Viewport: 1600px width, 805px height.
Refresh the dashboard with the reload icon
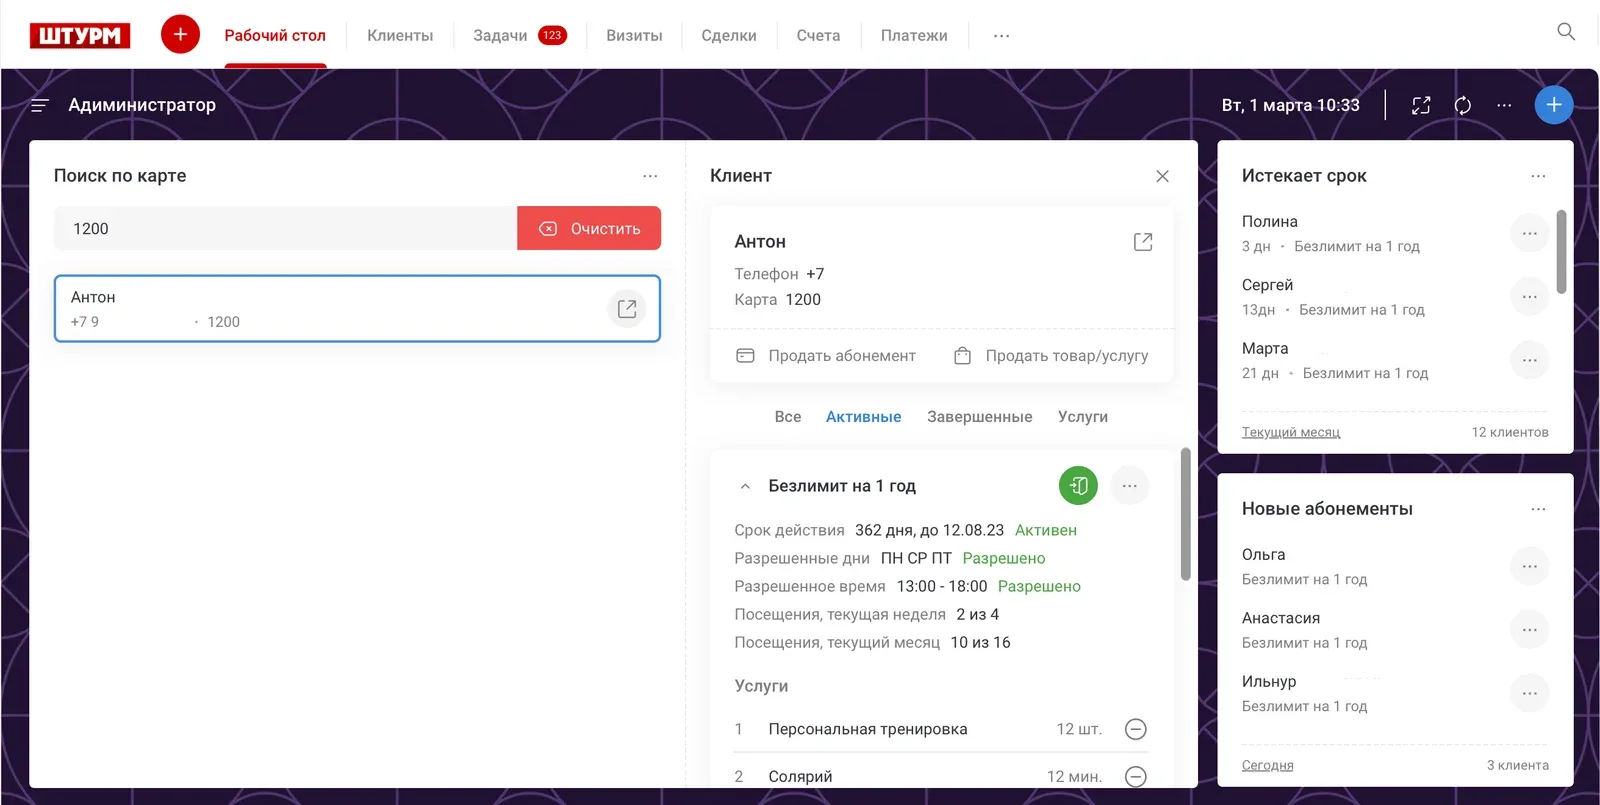click(1462, 105)
